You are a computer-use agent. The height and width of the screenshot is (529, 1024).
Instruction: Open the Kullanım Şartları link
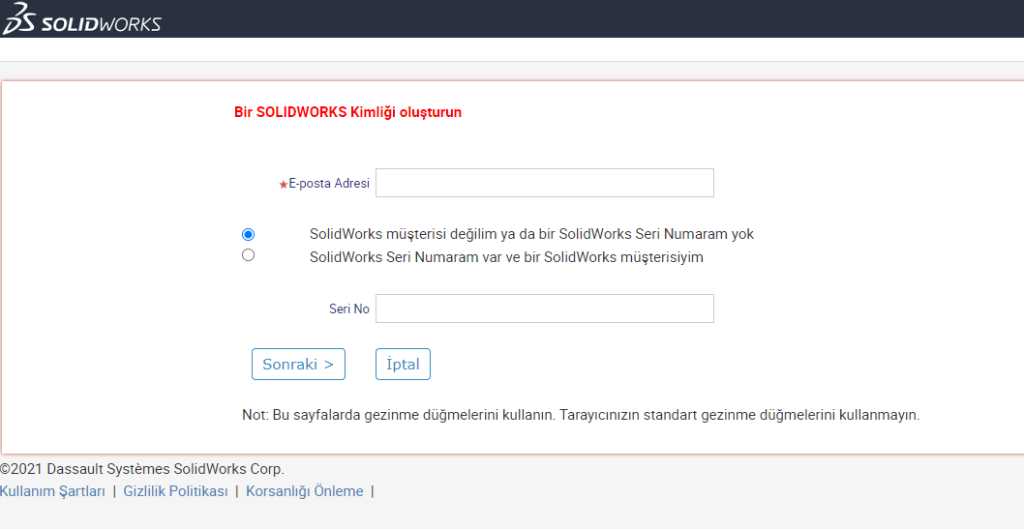pos(53,491)
